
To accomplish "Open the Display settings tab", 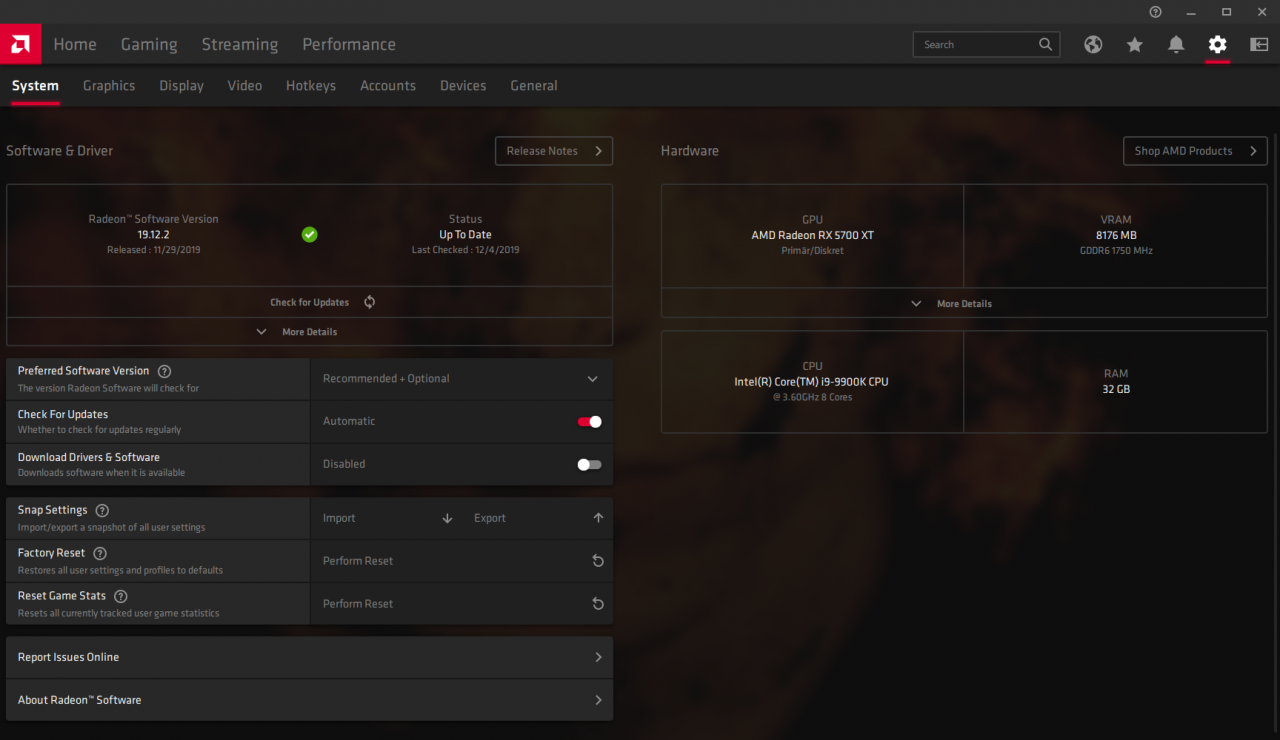I will 181,86.
